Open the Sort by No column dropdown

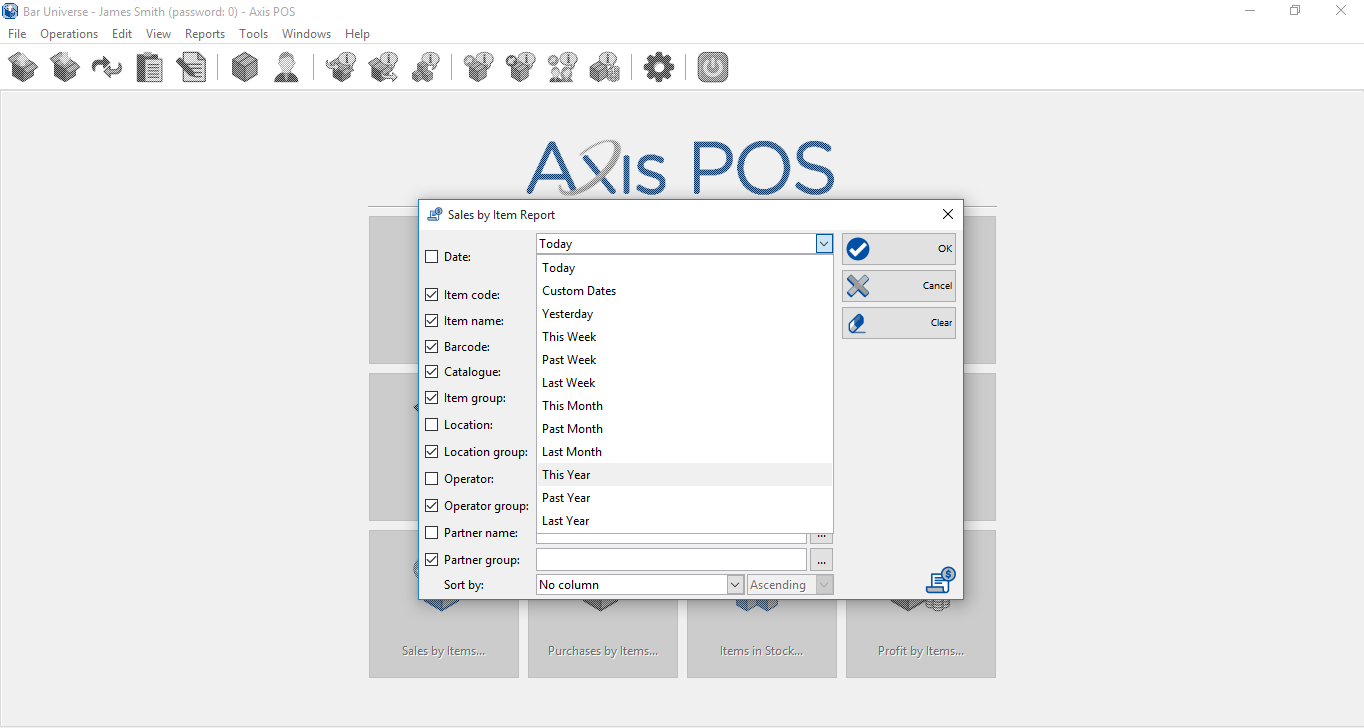(640, 585)
